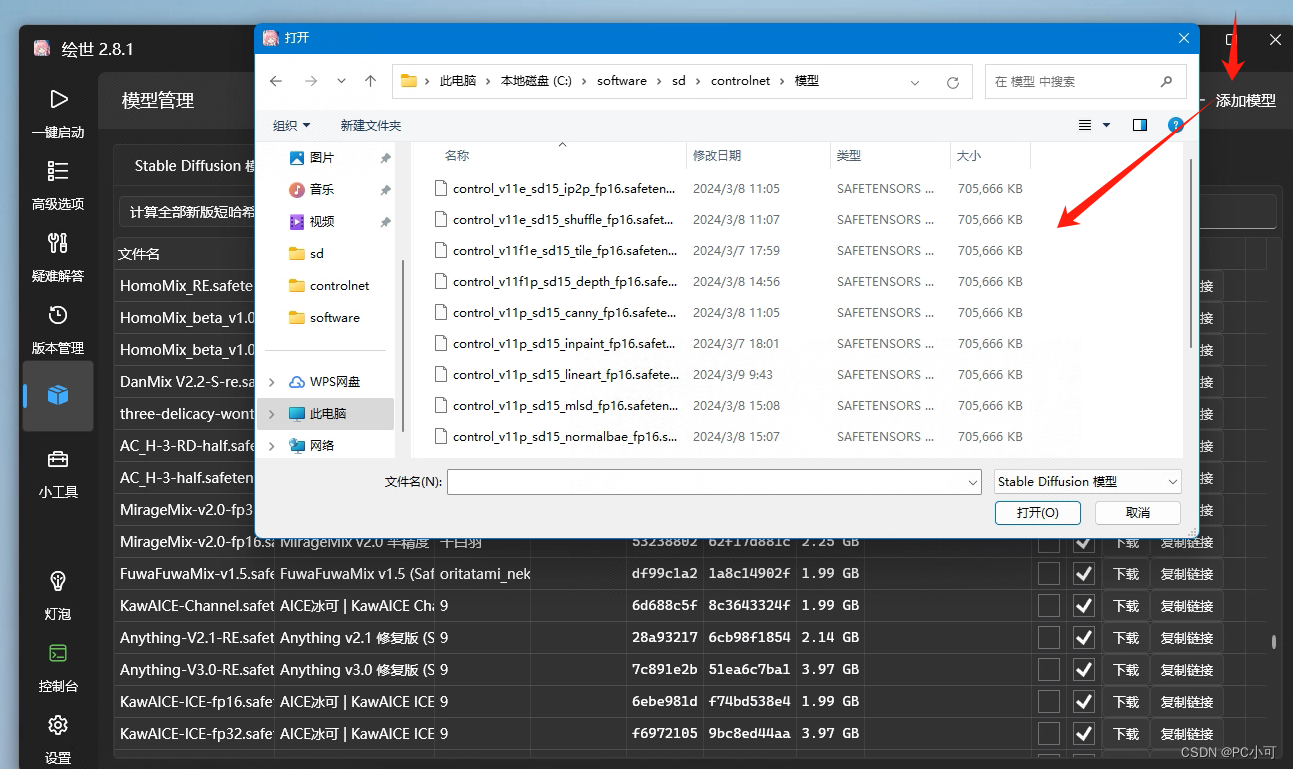
Task: Open 小工具 toolbox in sidebar
Action: click(x=58, y=473)
